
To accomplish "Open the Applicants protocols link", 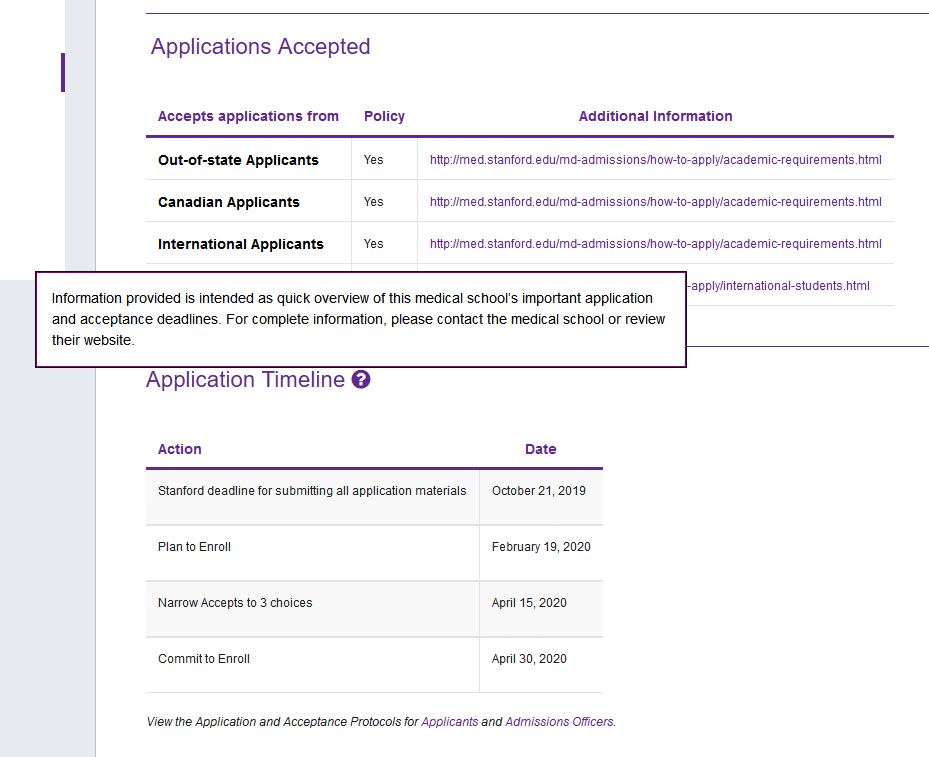I will pyautogui.click(x=450, y=722).
